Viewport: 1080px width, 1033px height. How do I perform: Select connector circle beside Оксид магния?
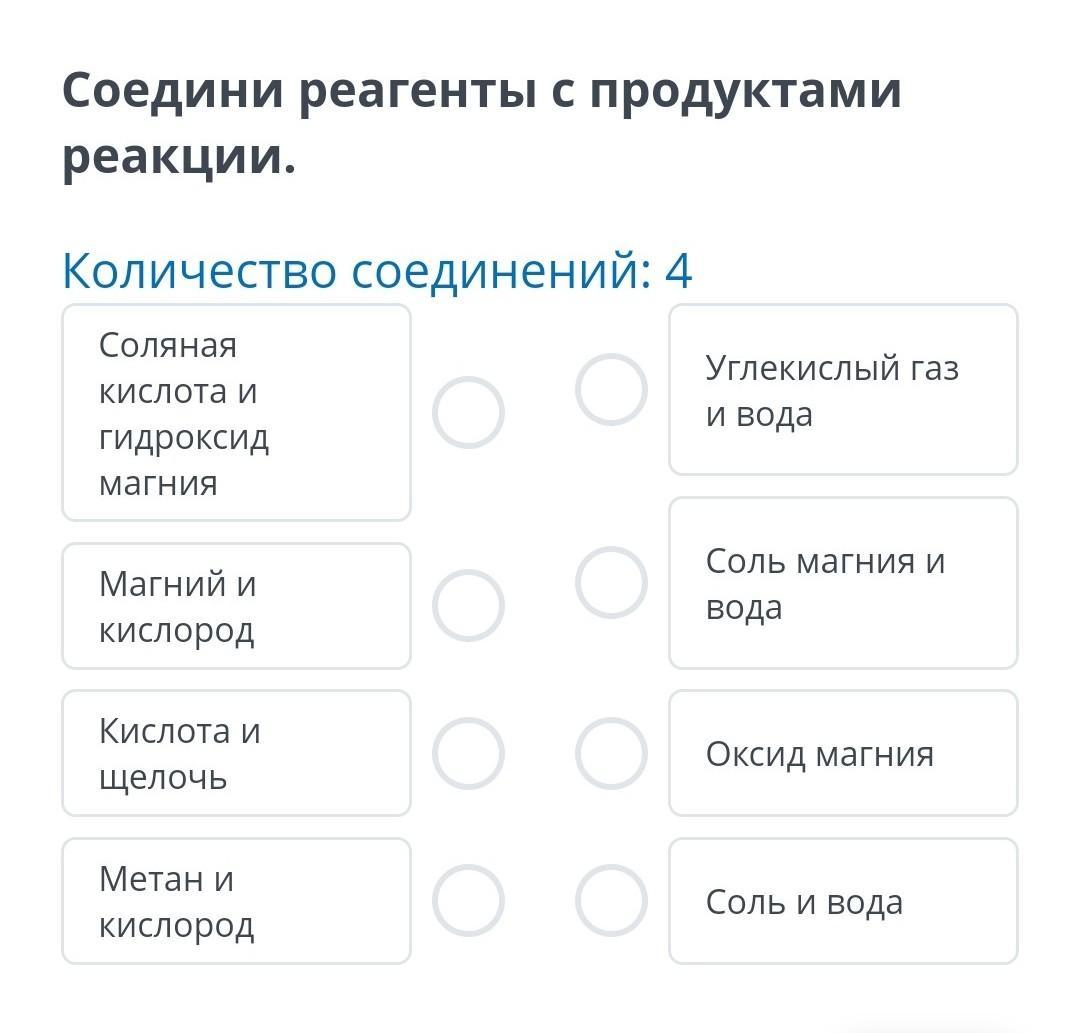(x=611, y=753)
